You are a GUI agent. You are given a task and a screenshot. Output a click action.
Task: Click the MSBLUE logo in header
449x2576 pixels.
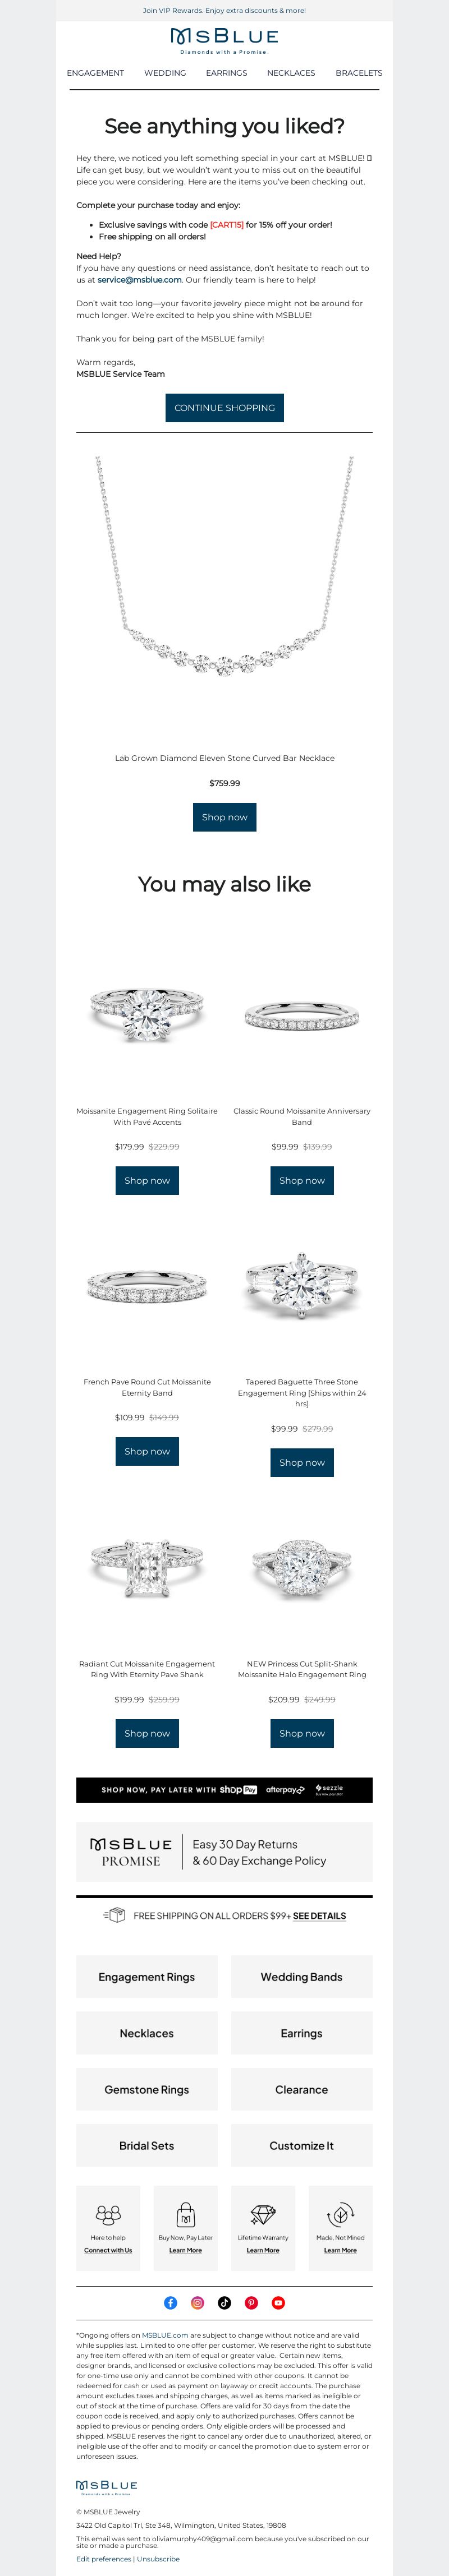tap(224, 40)
